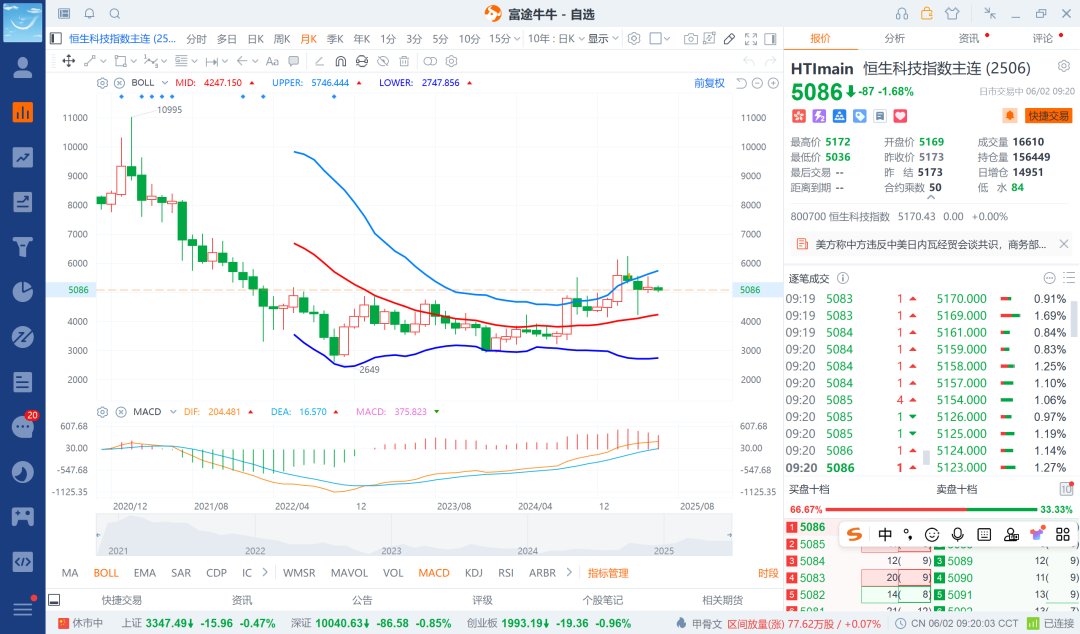Open the pie chart icon in sidebar
1080x634 pixels.
23,292
